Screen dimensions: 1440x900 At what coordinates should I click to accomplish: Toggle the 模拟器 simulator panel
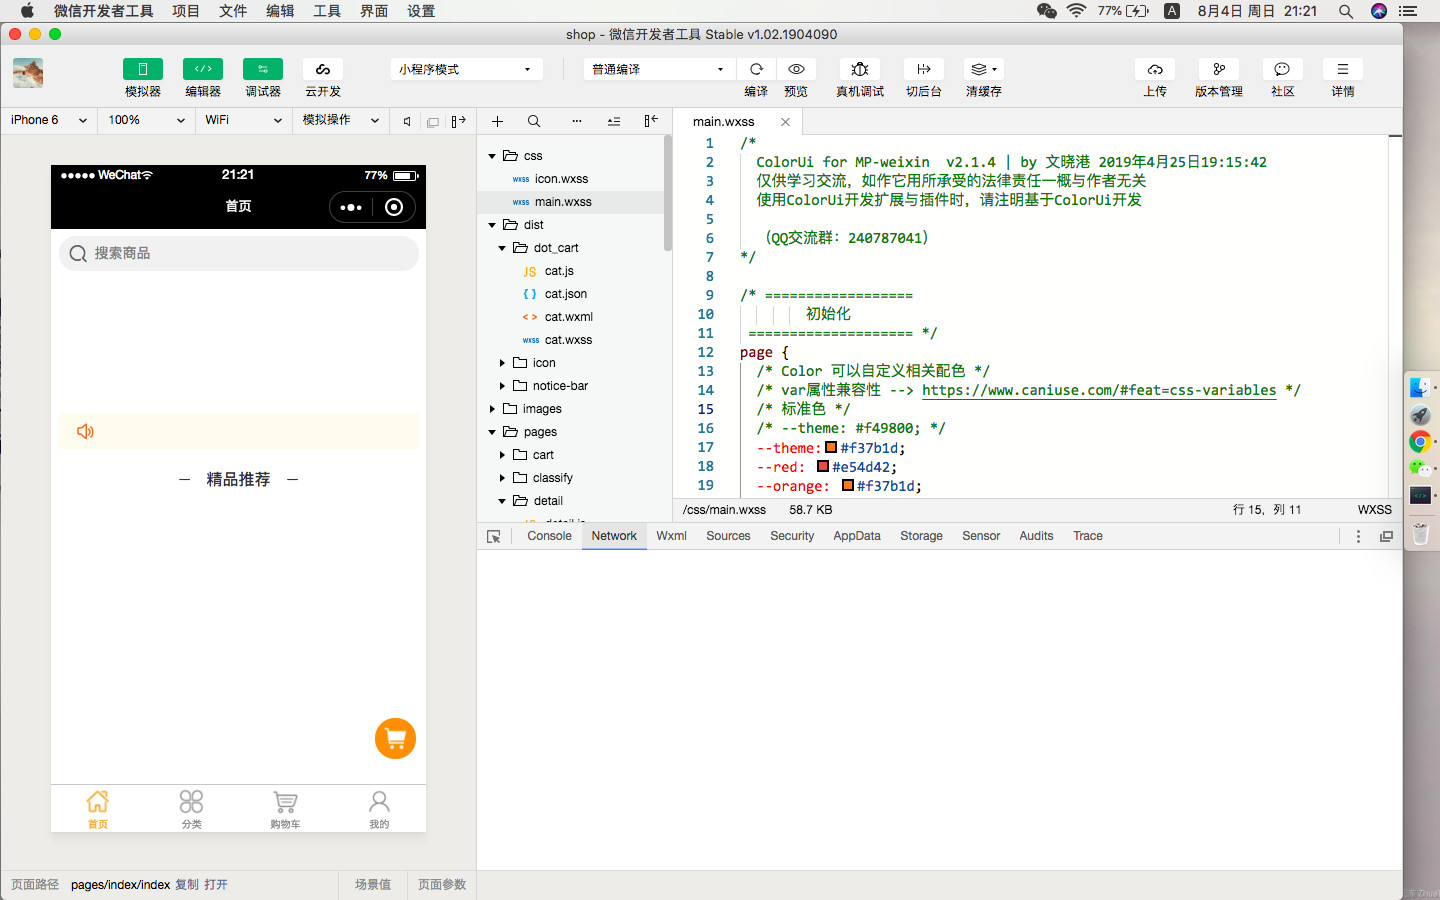(x=143, y=69)
